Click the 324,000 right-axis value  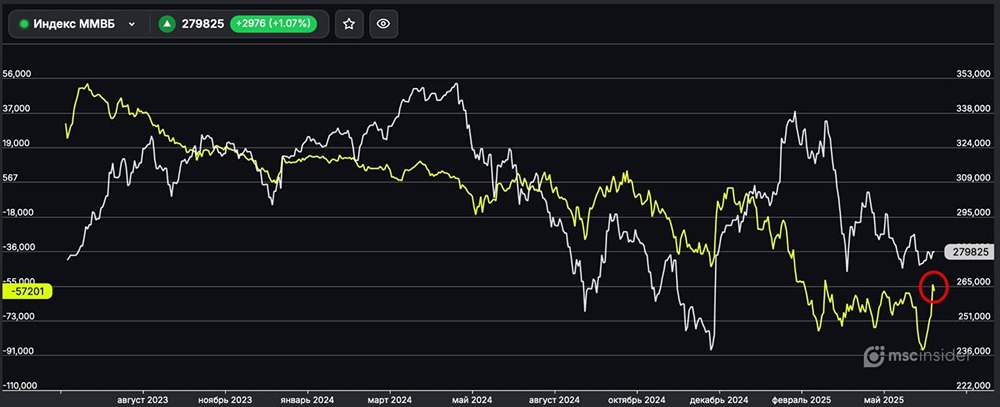pyautogui.click(x=974, y=145)
